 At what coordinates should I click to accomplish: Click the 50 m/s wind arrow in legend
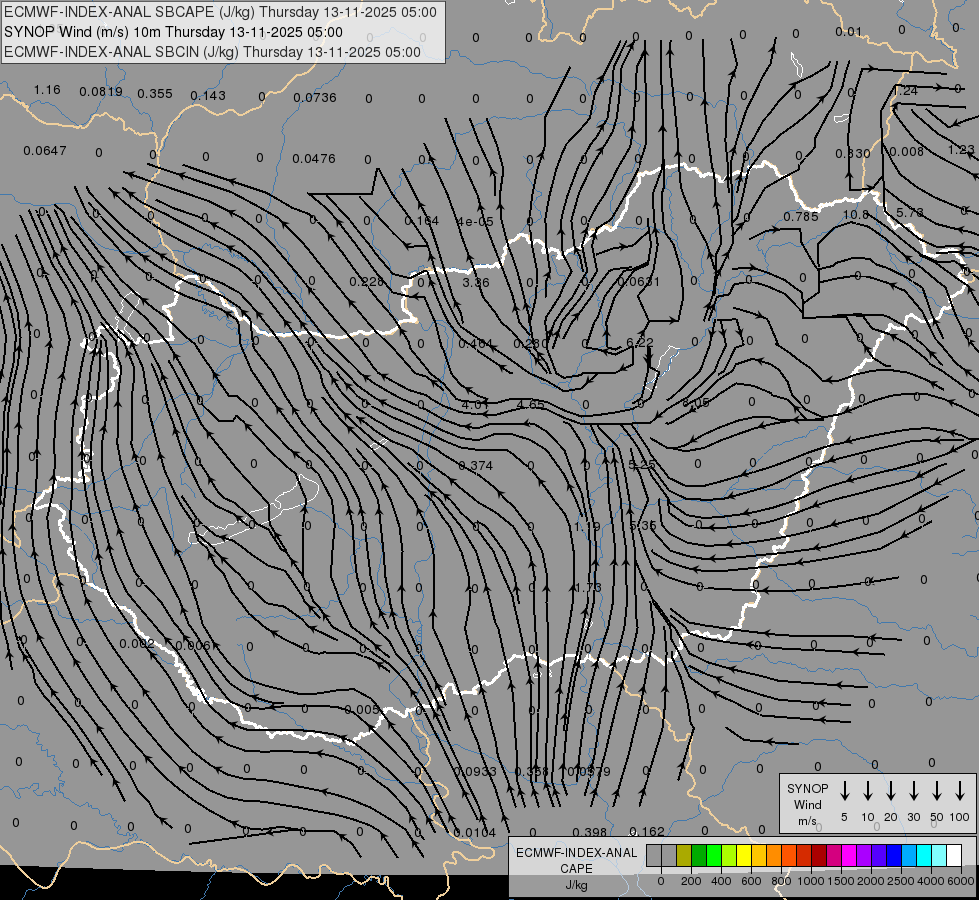937,791
